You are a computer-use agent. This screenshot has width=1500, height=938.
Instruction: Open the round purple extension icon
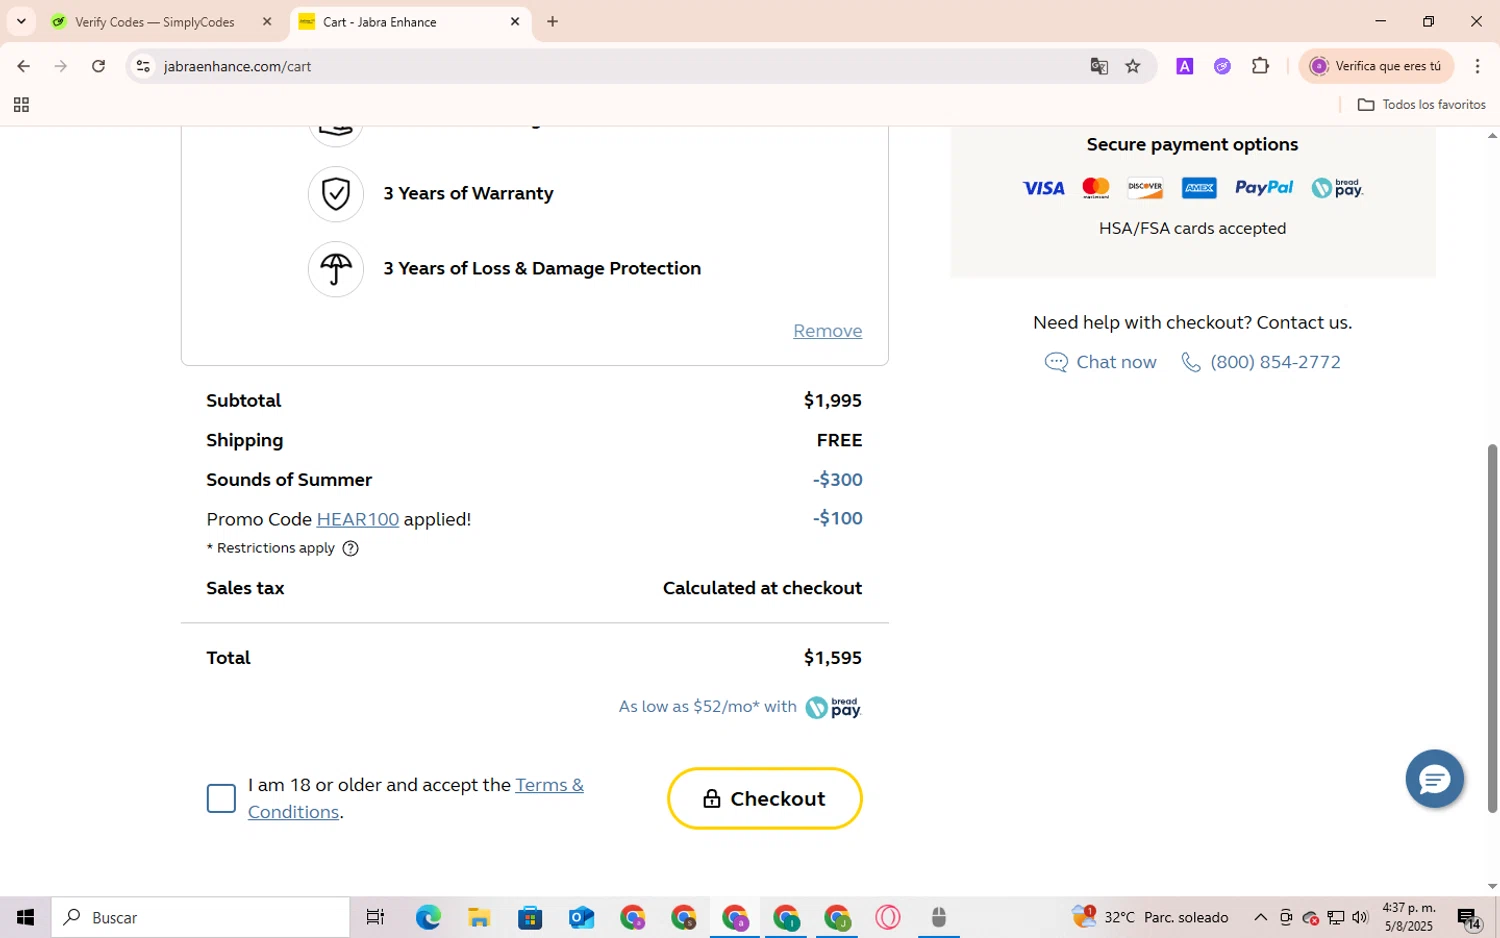[1222, 66]
